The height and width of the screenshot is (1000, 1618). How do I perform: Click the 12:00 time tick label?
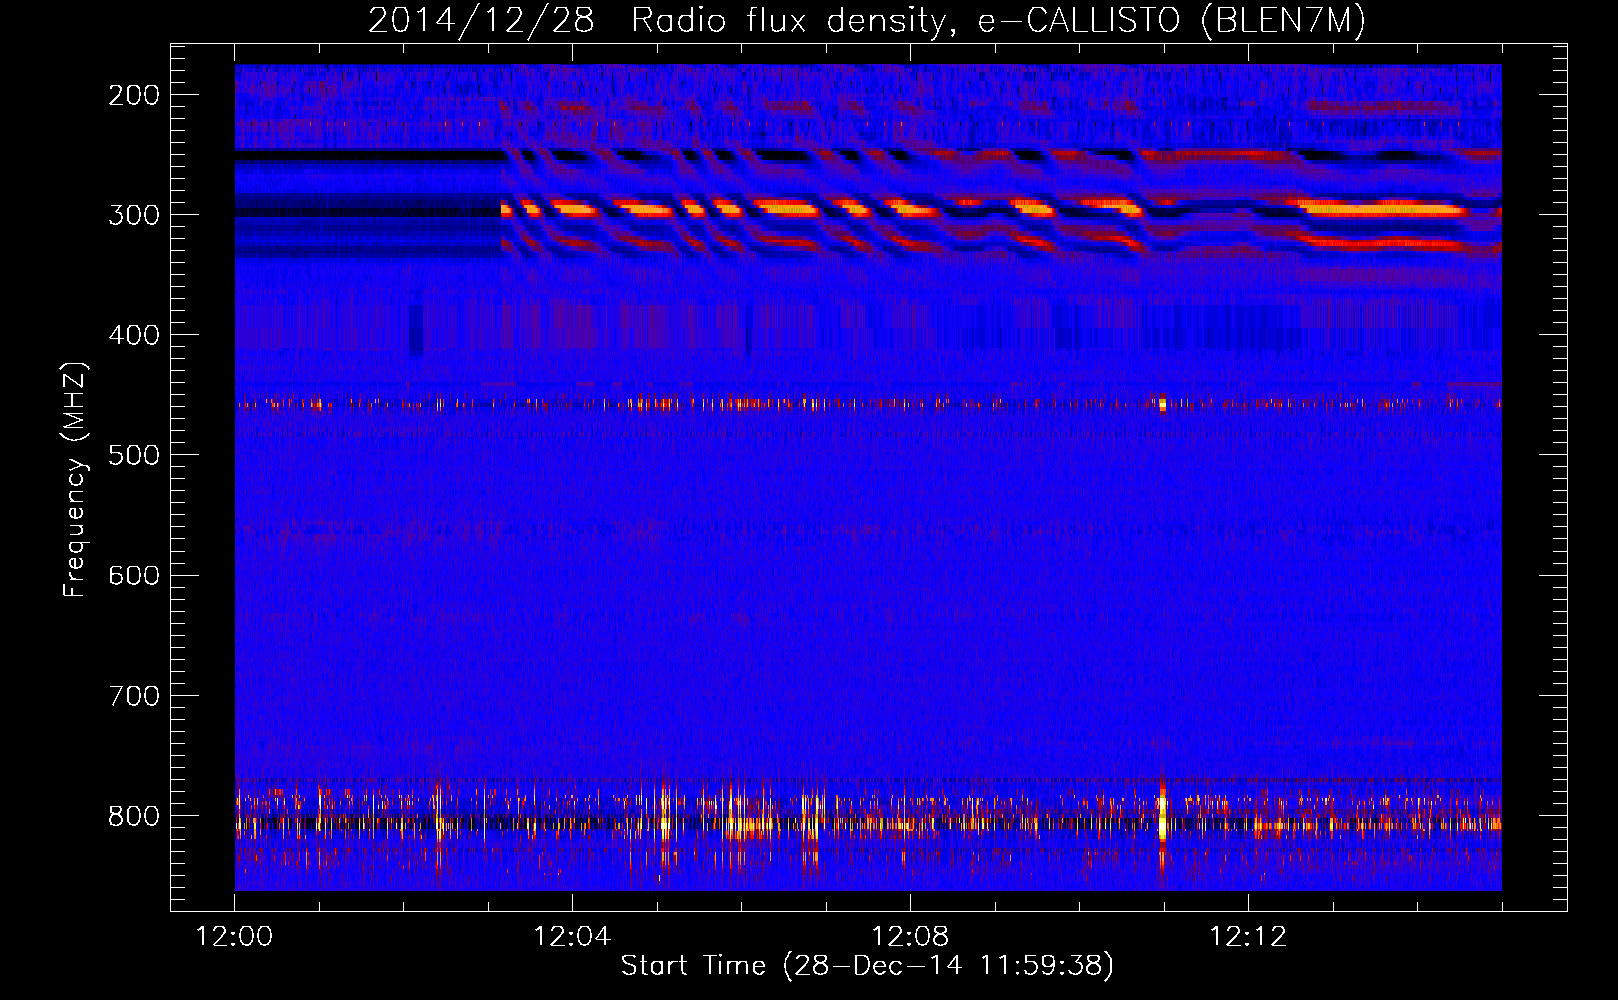coord(235,937)
